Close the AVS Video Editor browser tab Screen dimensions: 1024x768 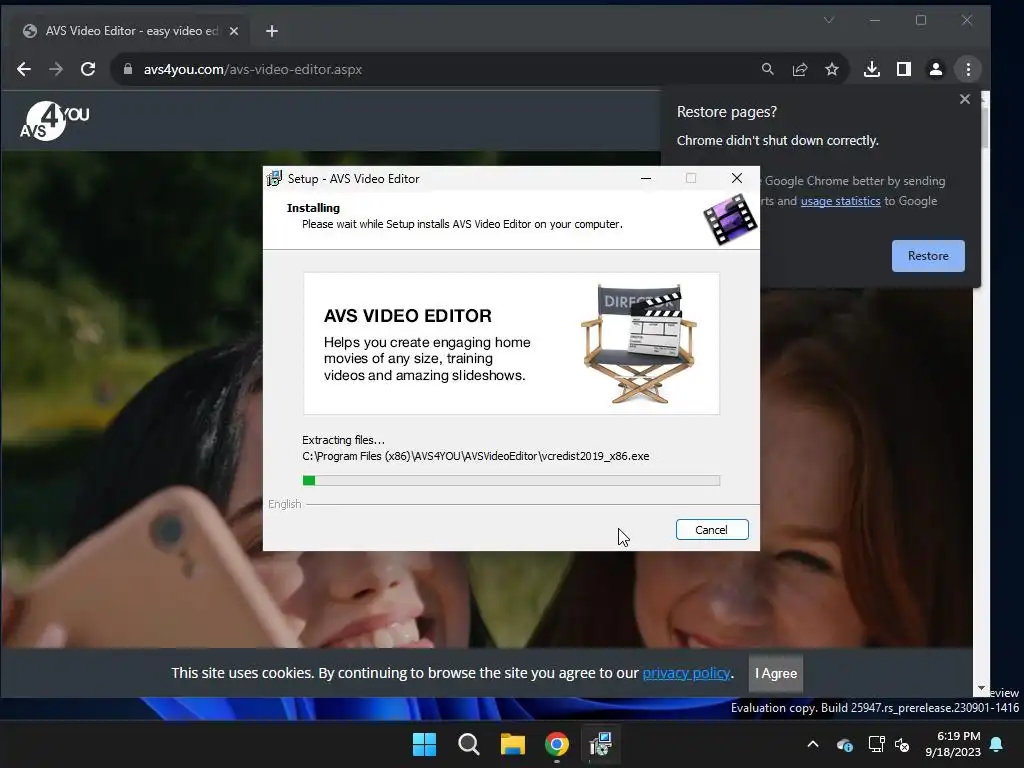click(x=234, y=31)
